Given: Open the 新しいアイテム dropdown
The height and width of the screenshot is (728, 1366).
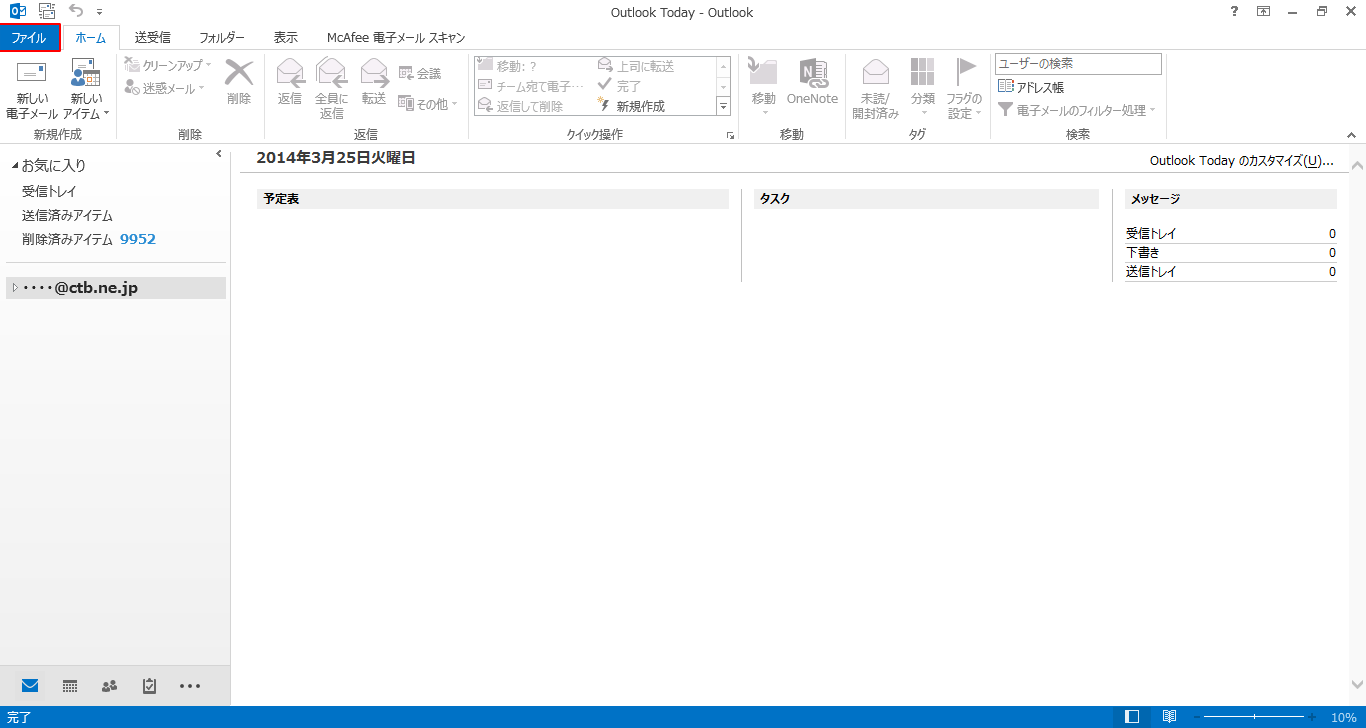Looking at the screenshot, I should 86,90.
